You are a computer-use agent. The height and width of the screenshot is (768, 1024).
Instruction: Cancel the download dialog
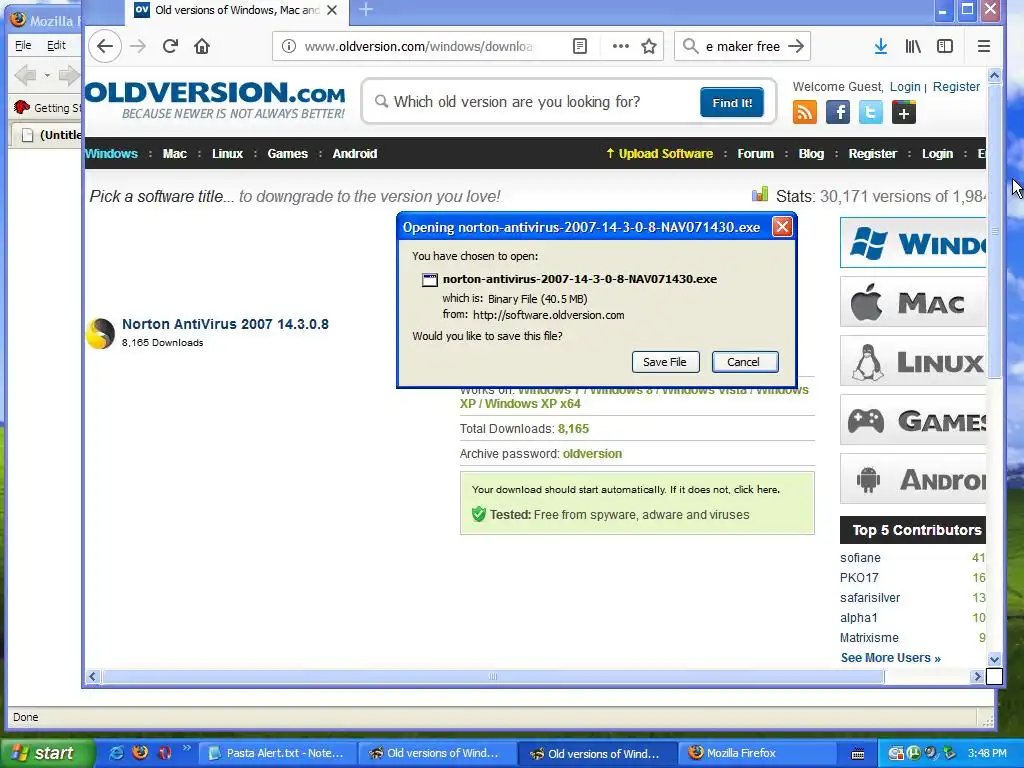[744, 362]
